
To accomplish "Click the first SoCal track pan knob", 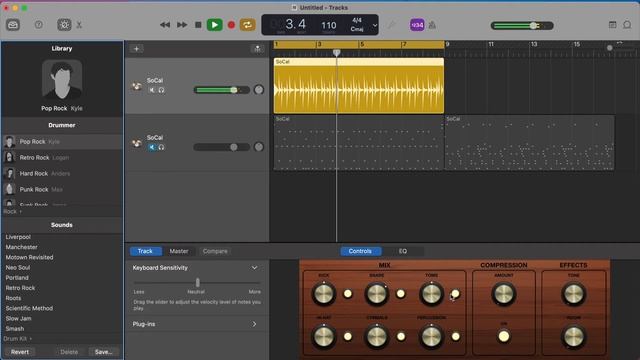I will point(259,90).
